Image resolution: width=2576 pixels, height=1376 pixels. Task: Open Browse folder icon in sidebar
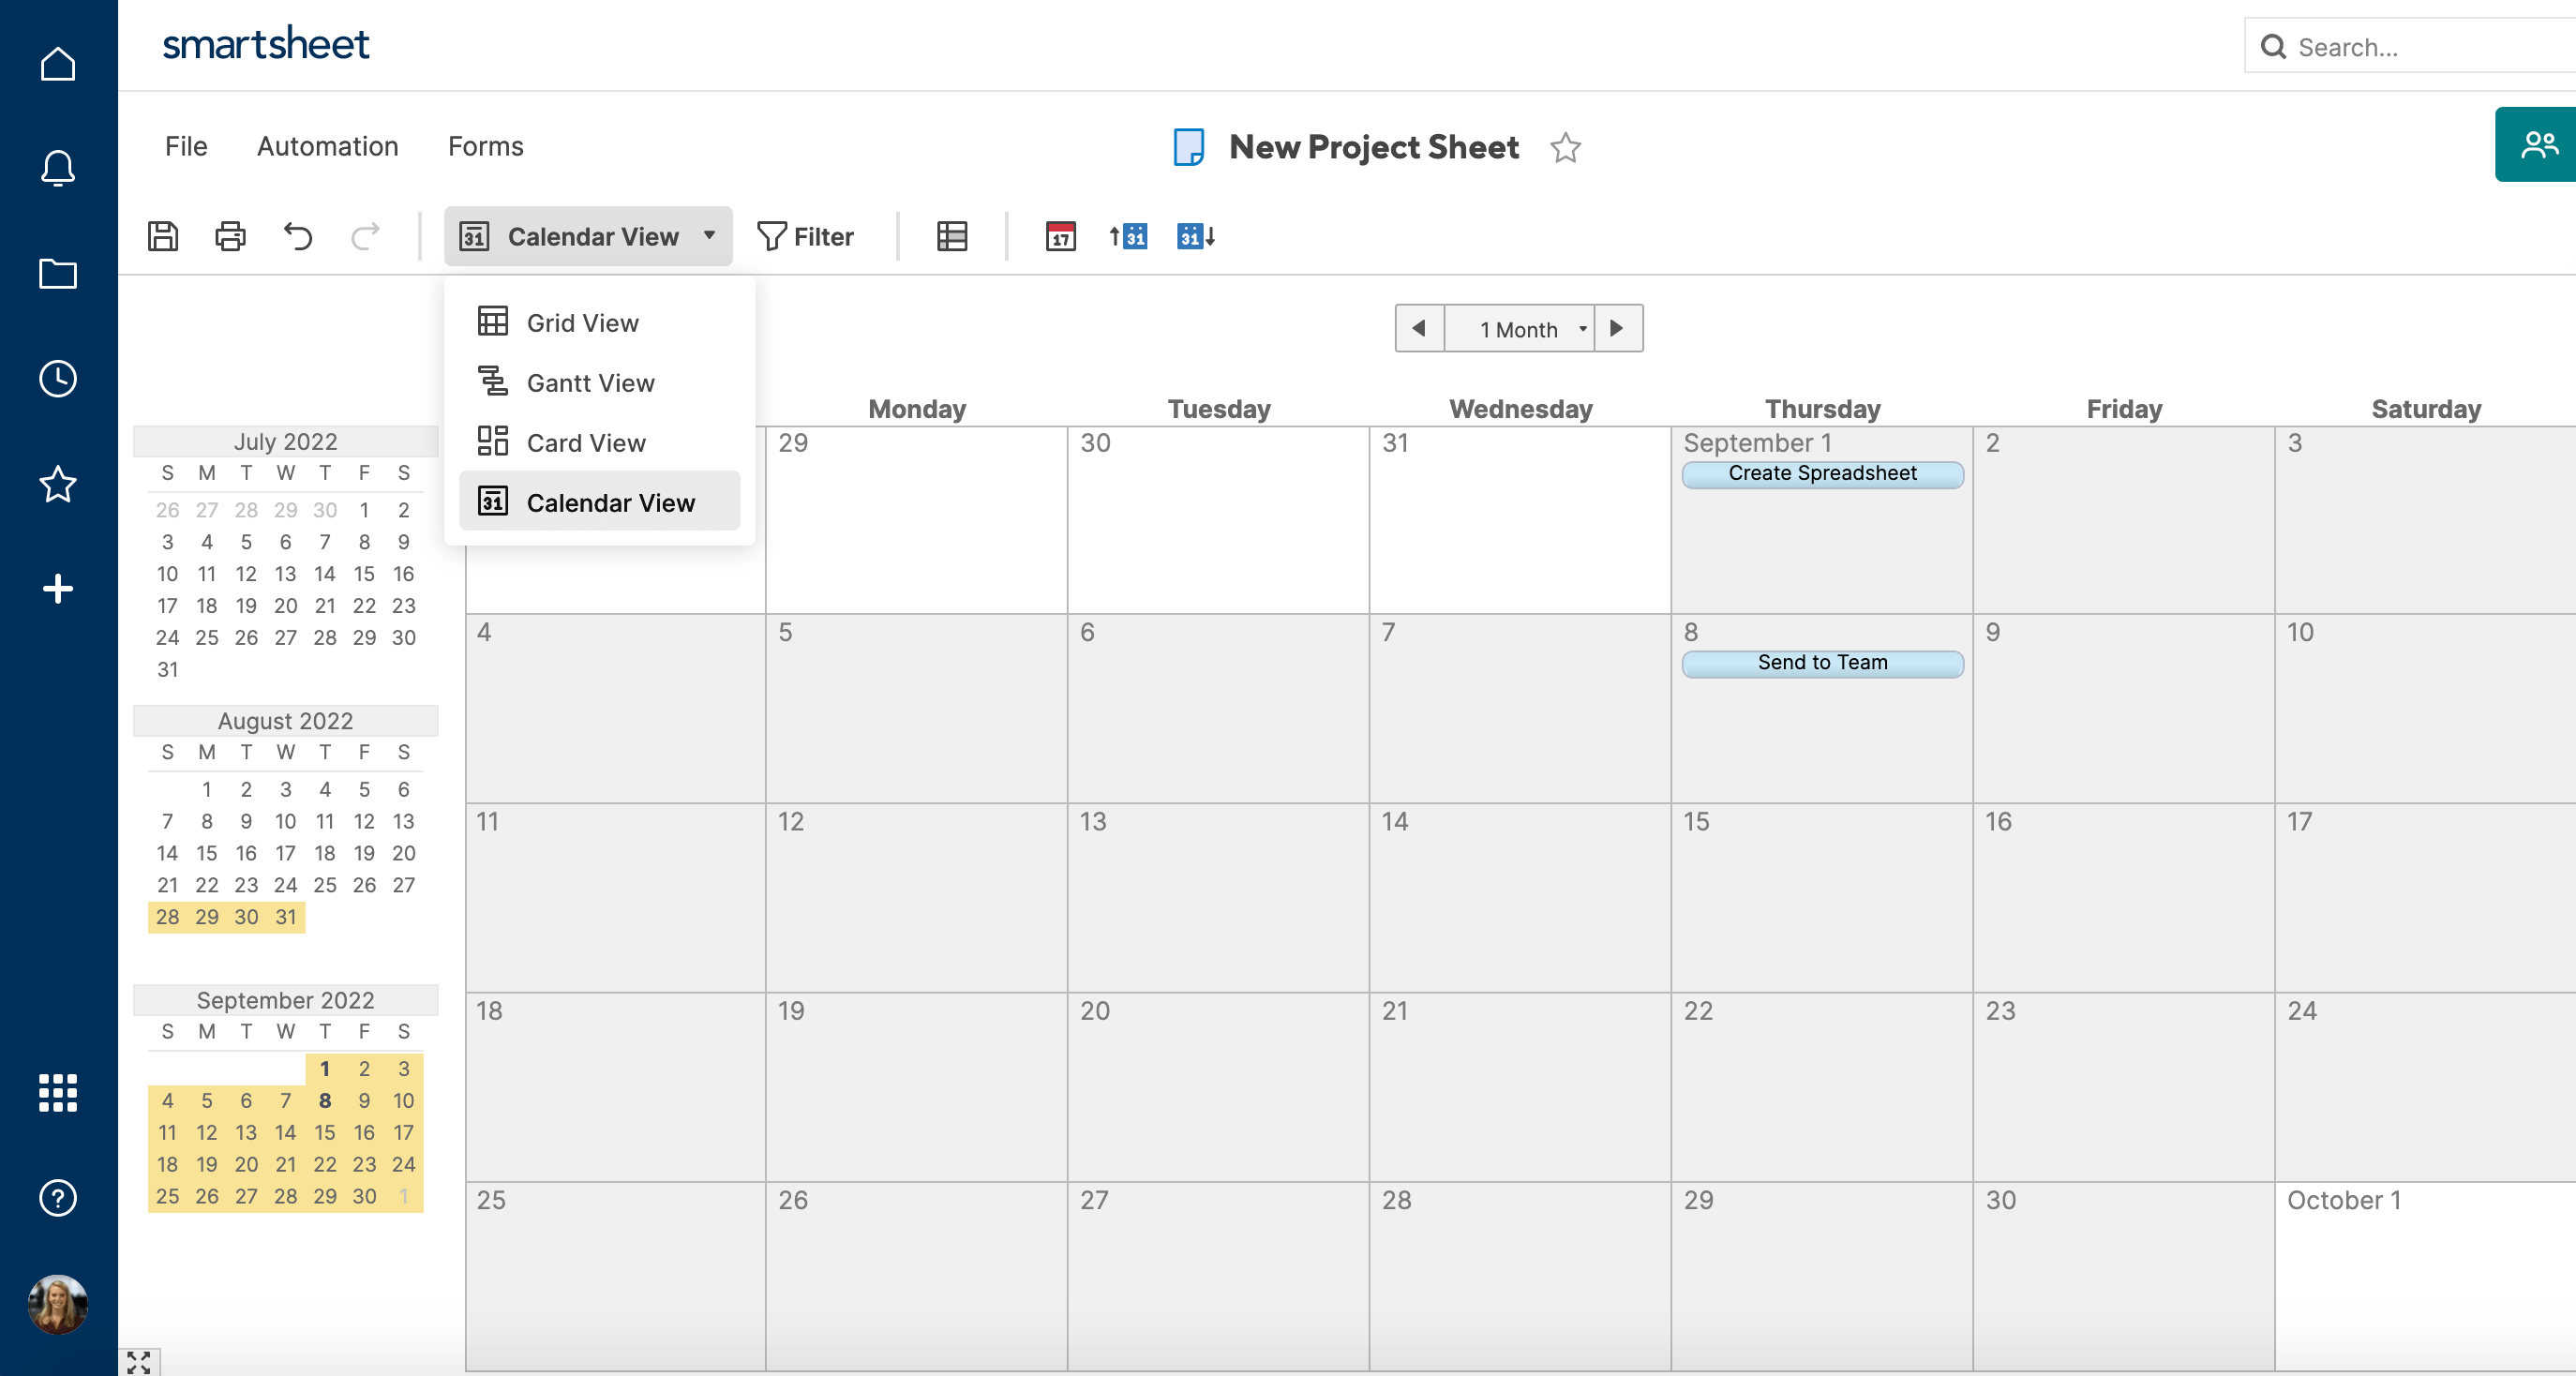pos(58,273)
